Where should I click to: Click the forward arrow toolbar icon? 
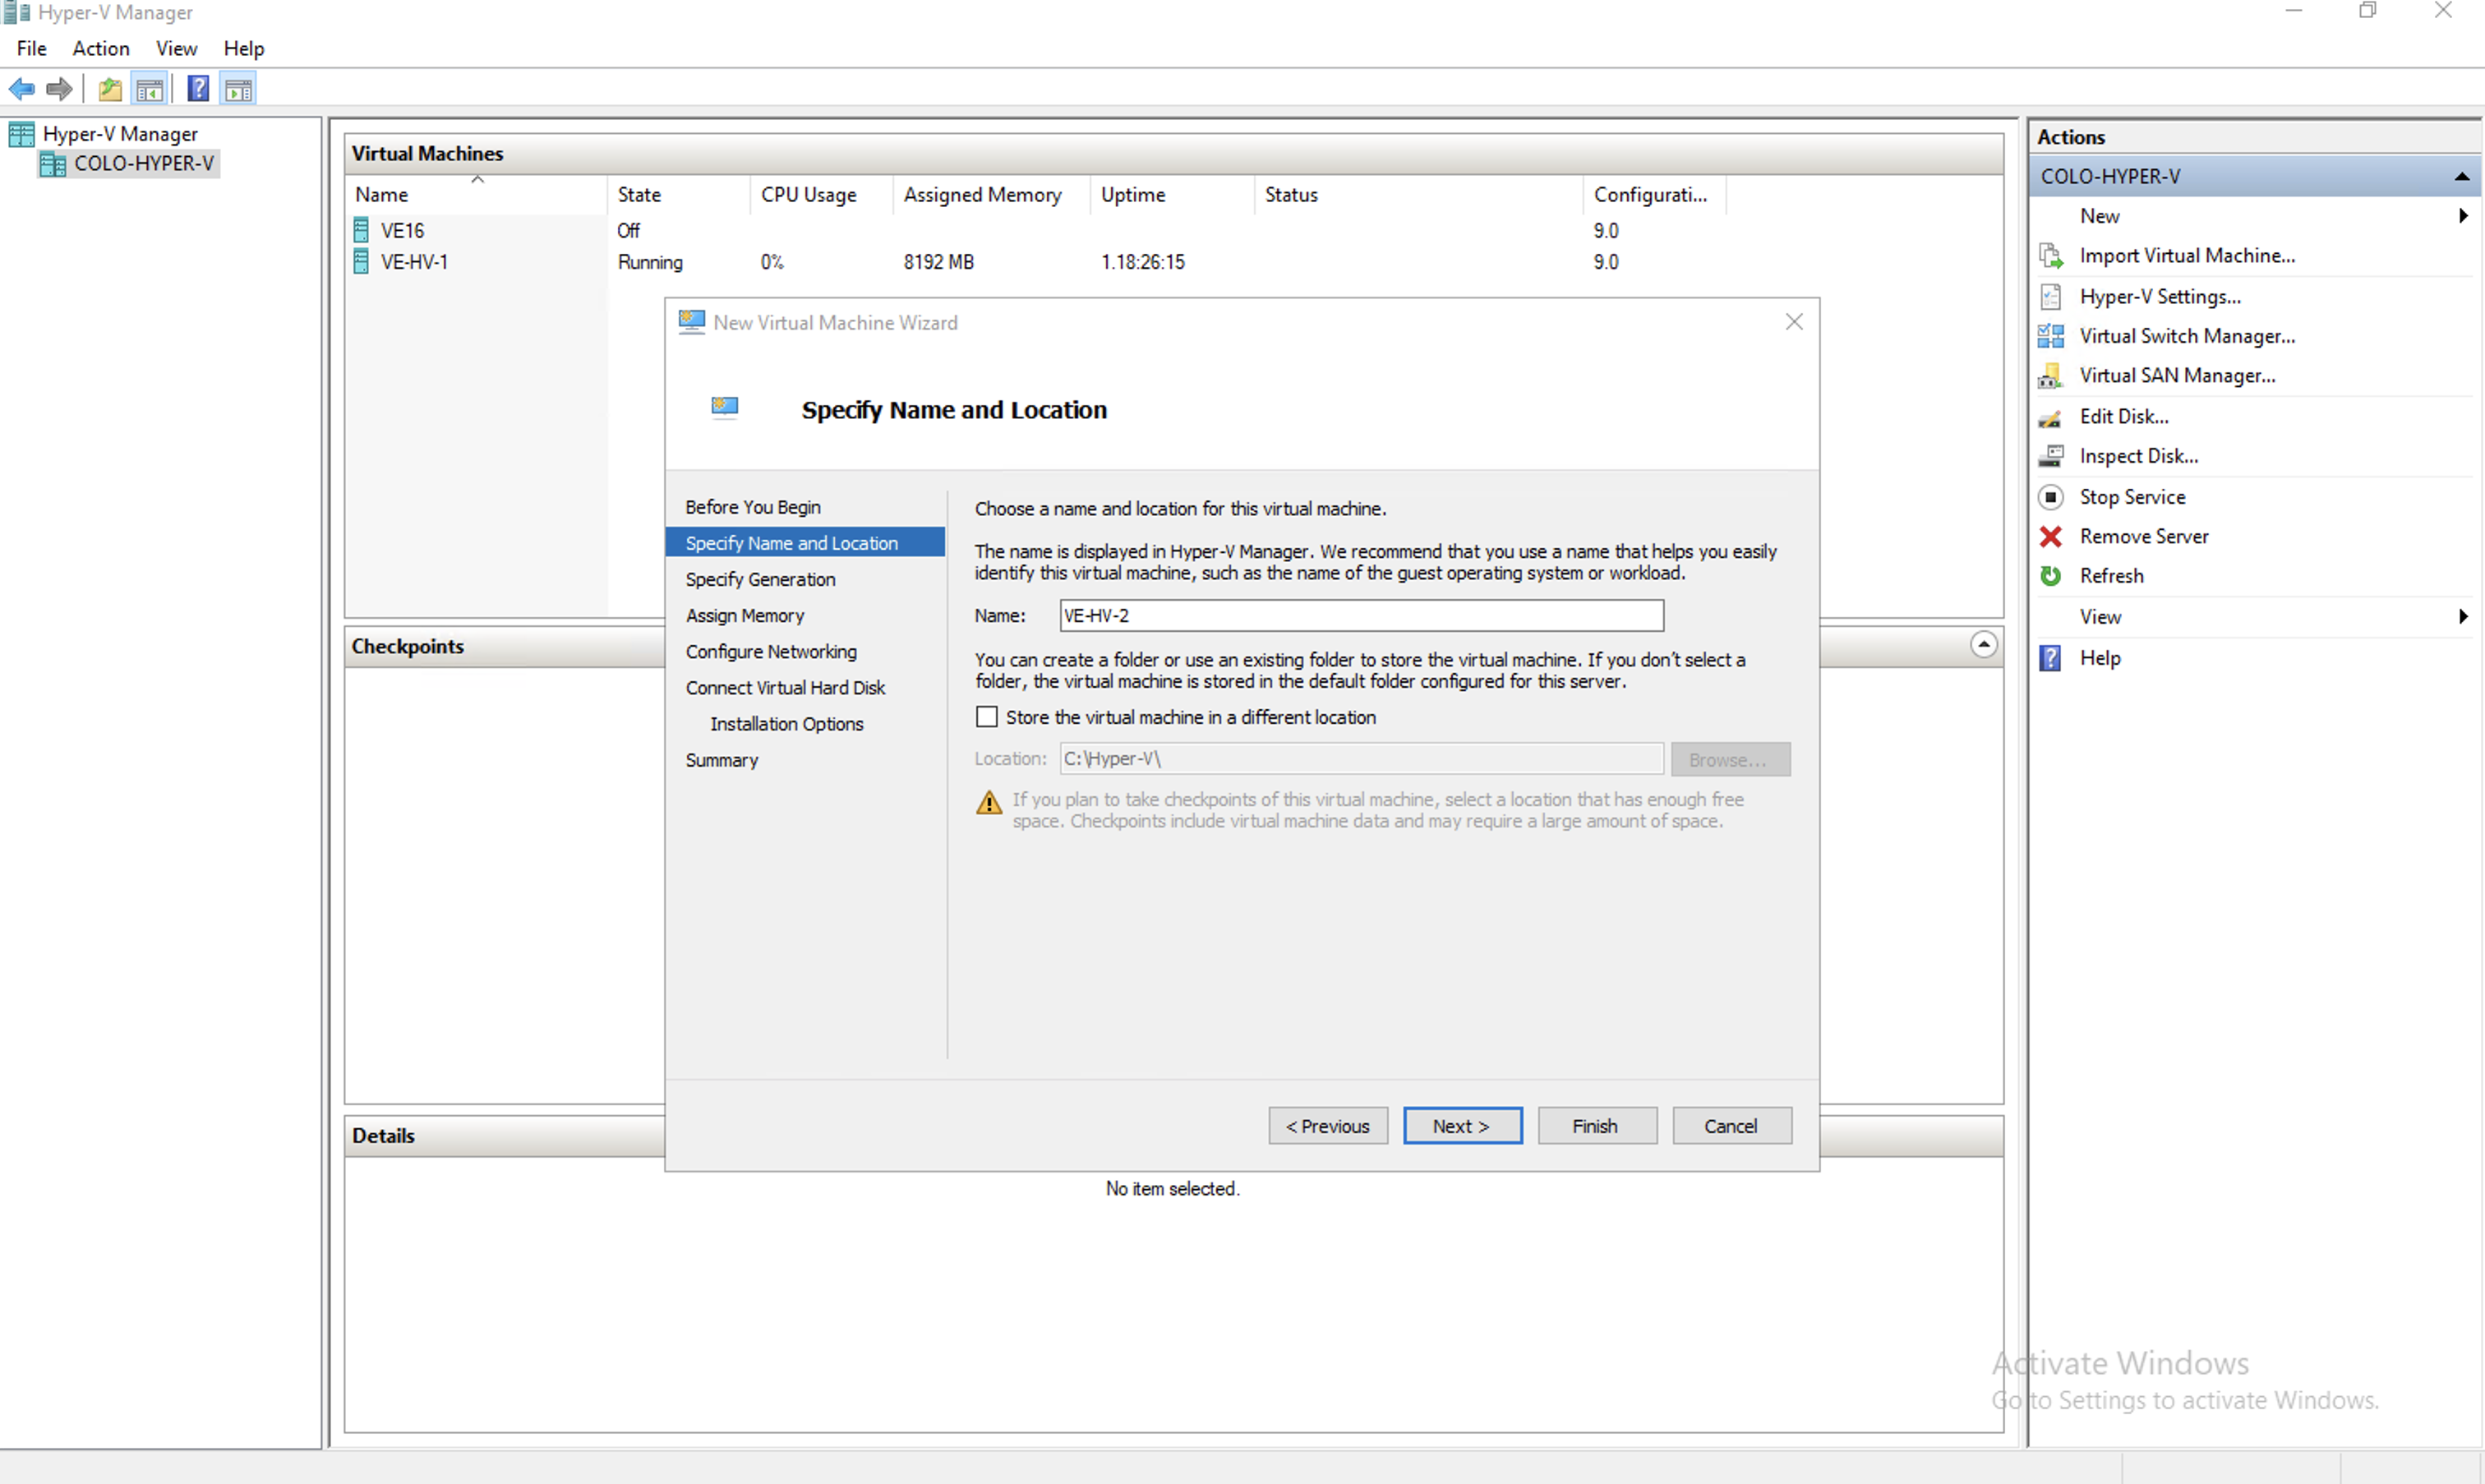pos(60,90)
